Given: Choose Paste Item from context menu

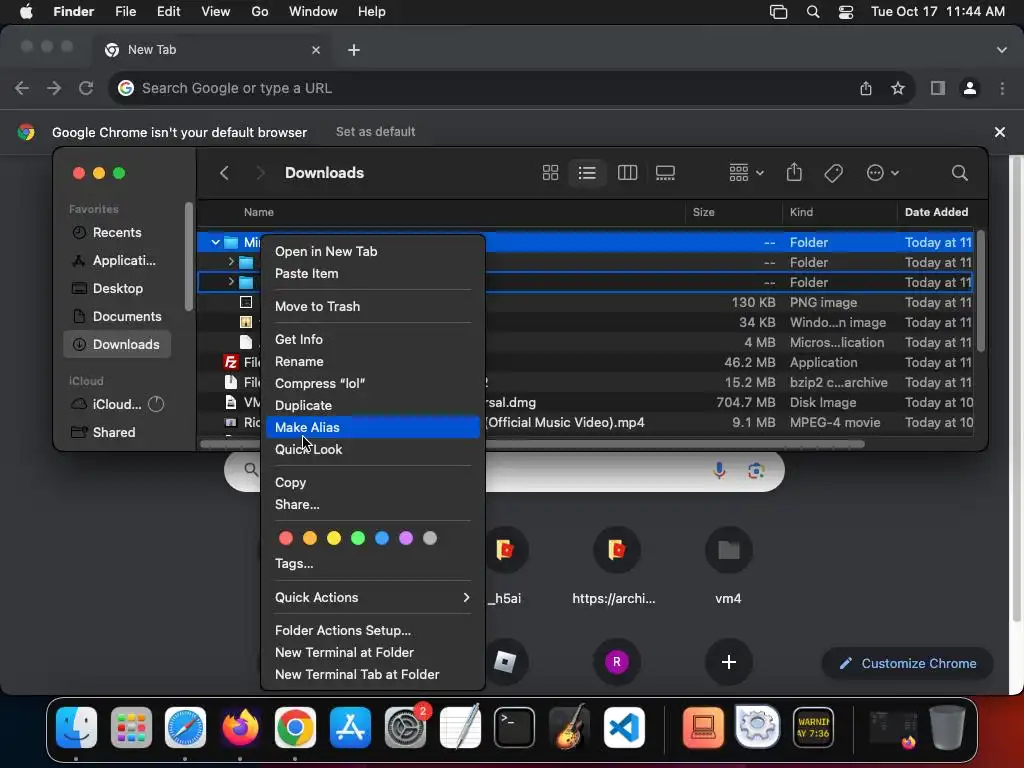Looking at the screenshot, I should (x=372, y=274).
